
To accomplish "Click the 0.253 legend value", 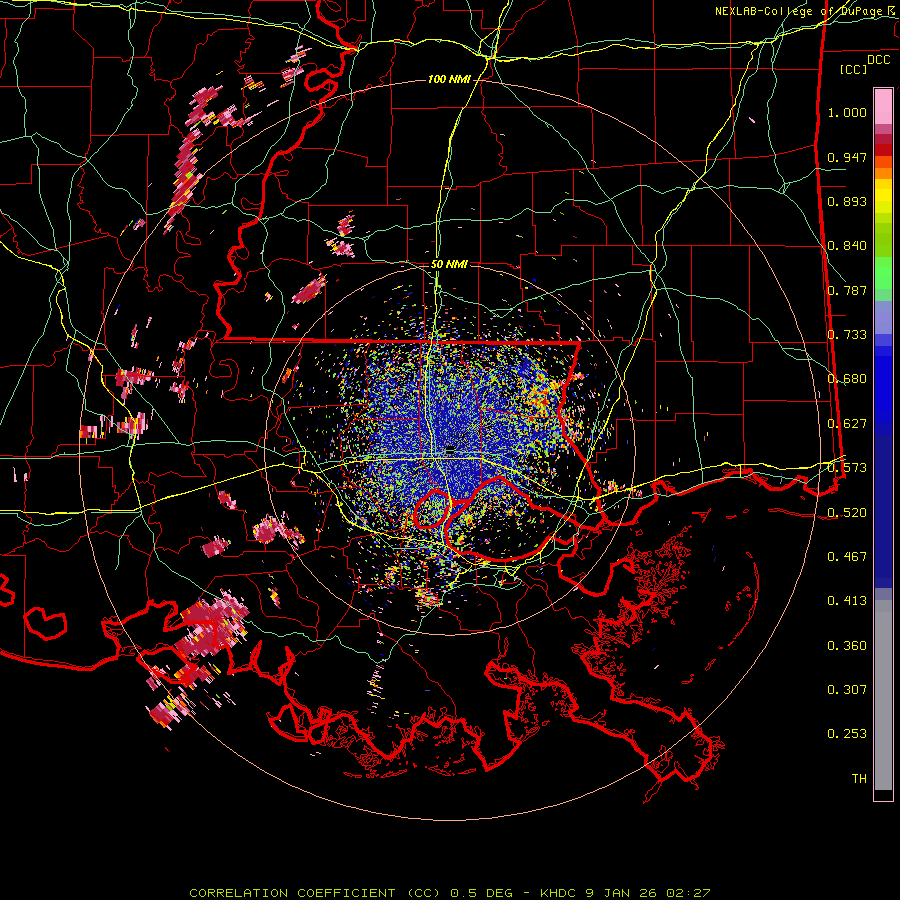I will pyautogui.click(x=847, y=734).
